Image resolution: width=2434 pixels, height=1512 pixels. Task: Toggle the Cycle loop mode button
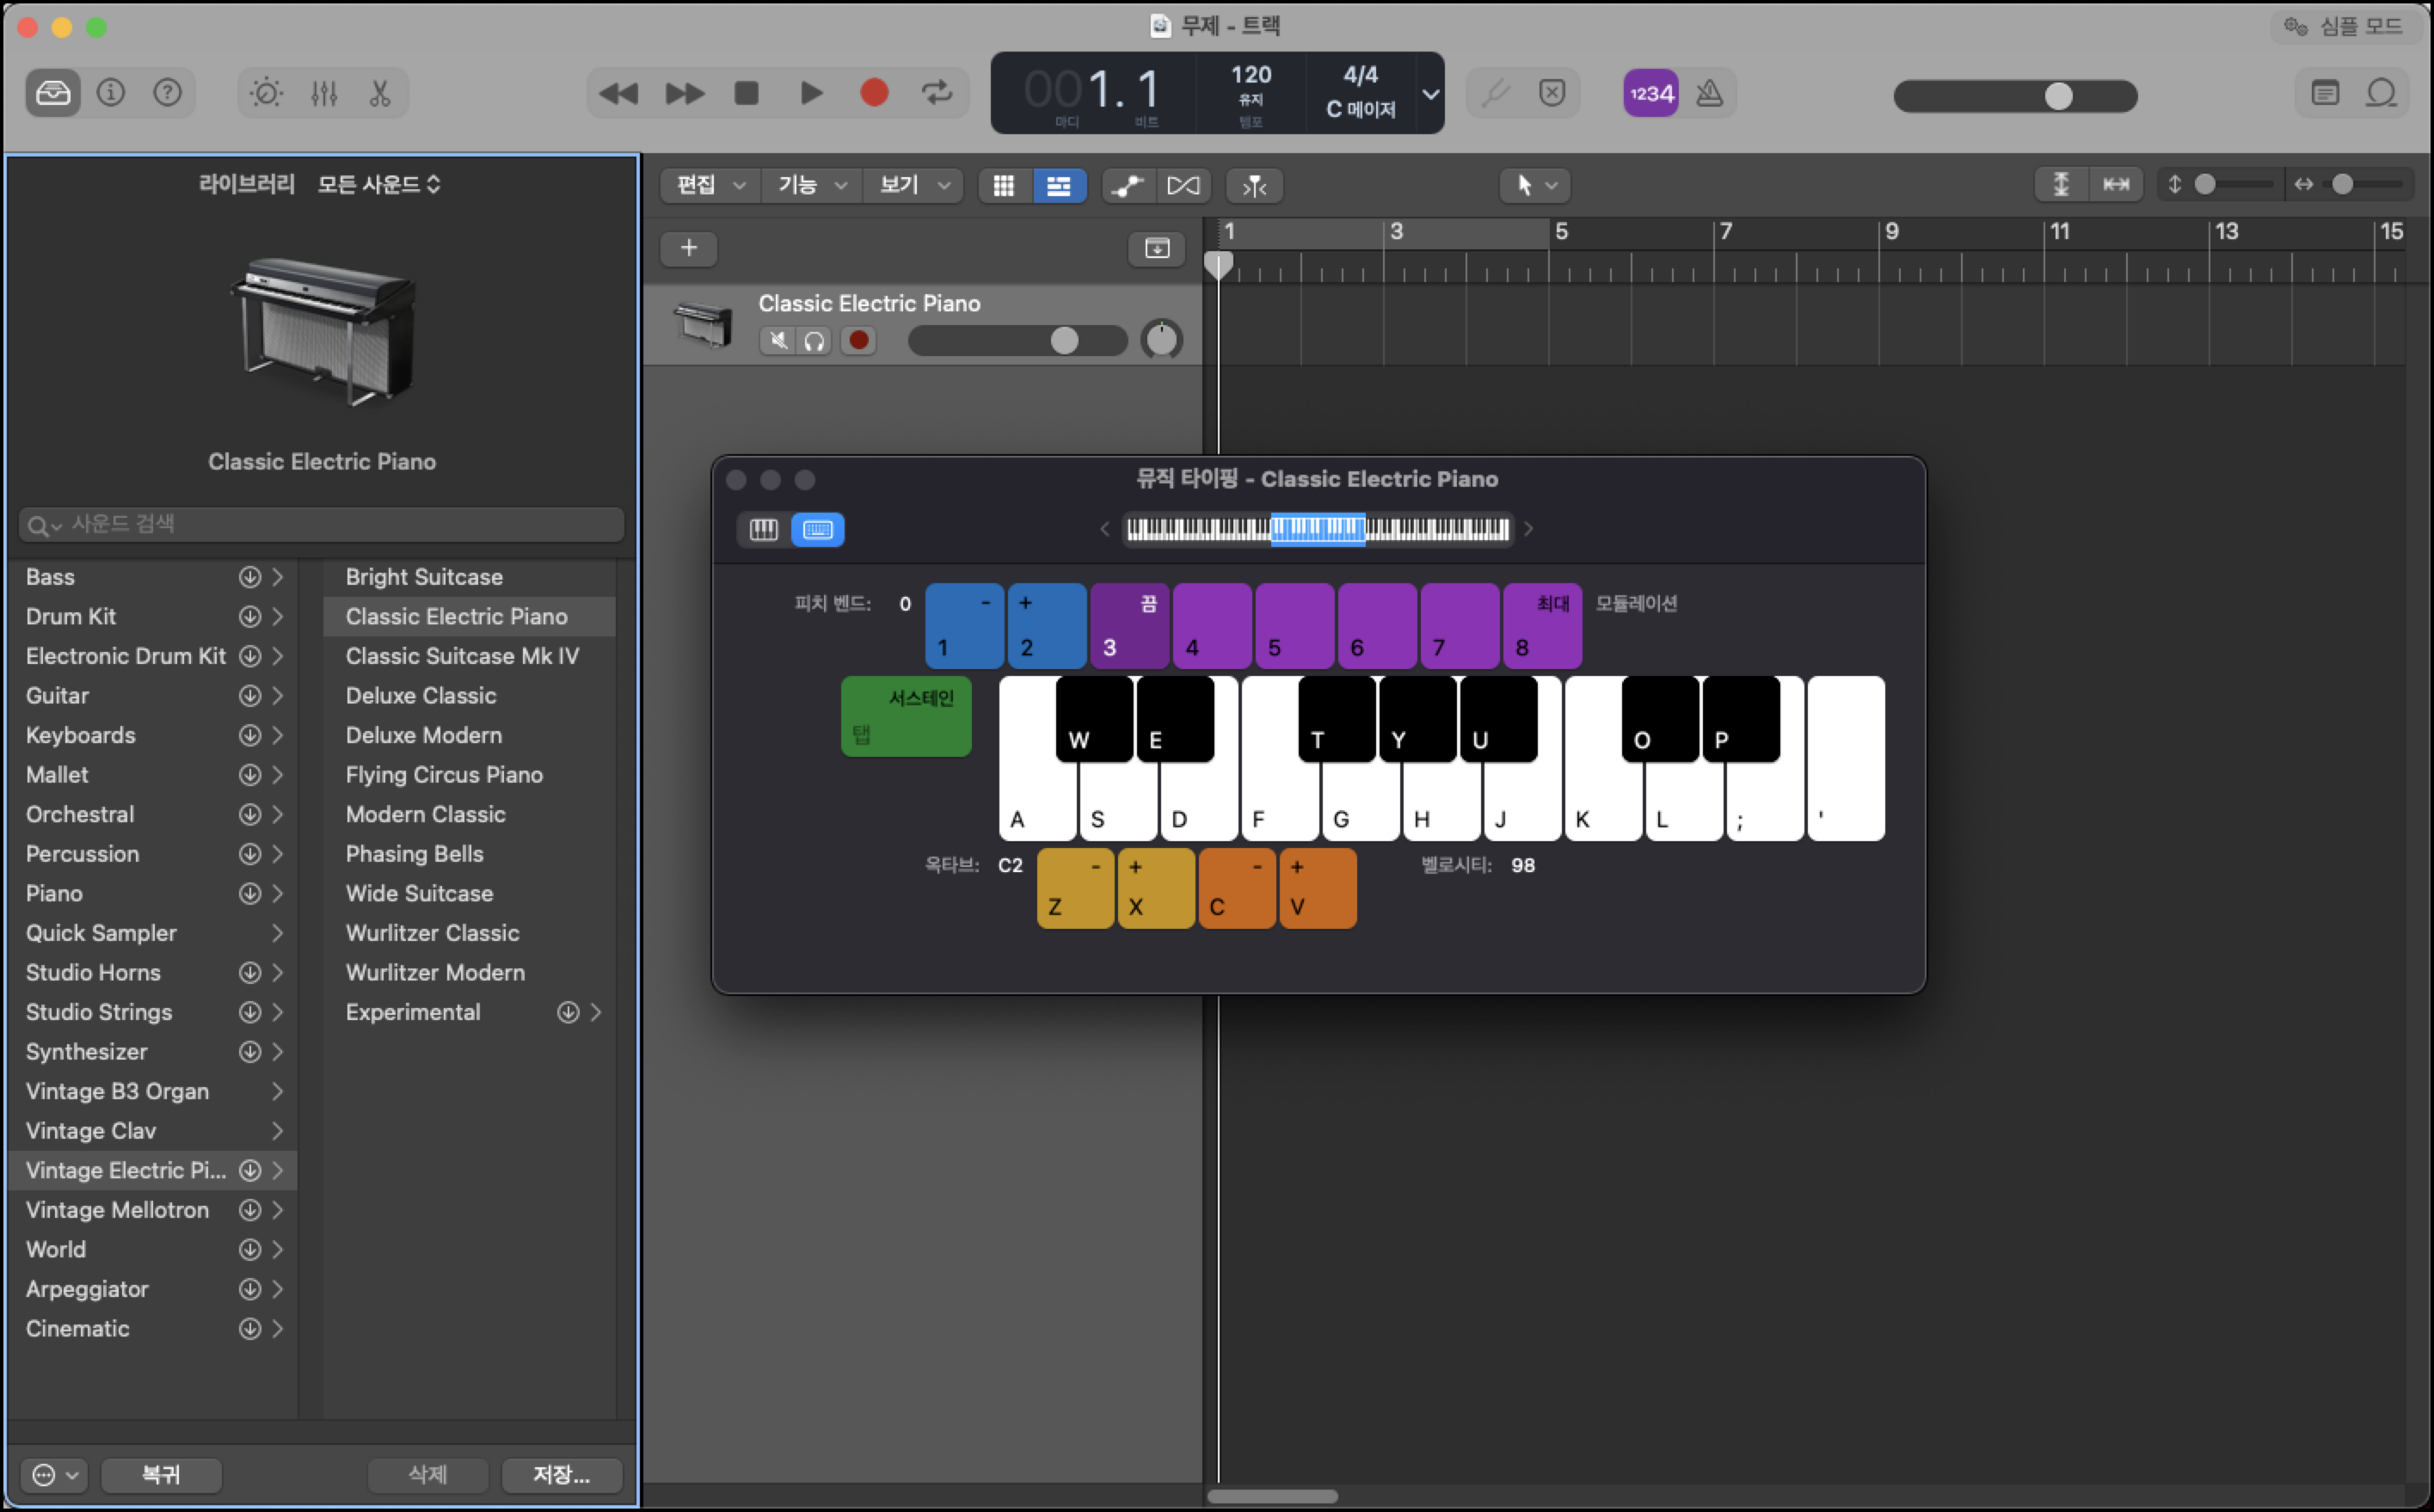937,93
